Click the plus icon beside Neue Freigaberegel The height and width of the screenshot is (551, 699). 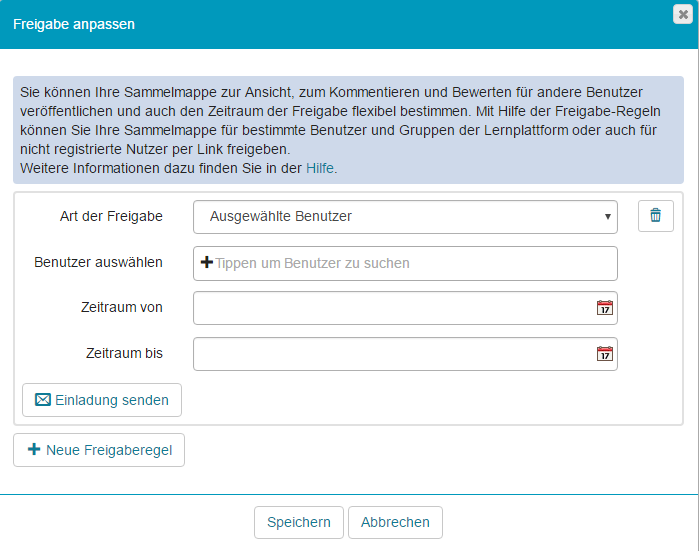pos(34,450)
